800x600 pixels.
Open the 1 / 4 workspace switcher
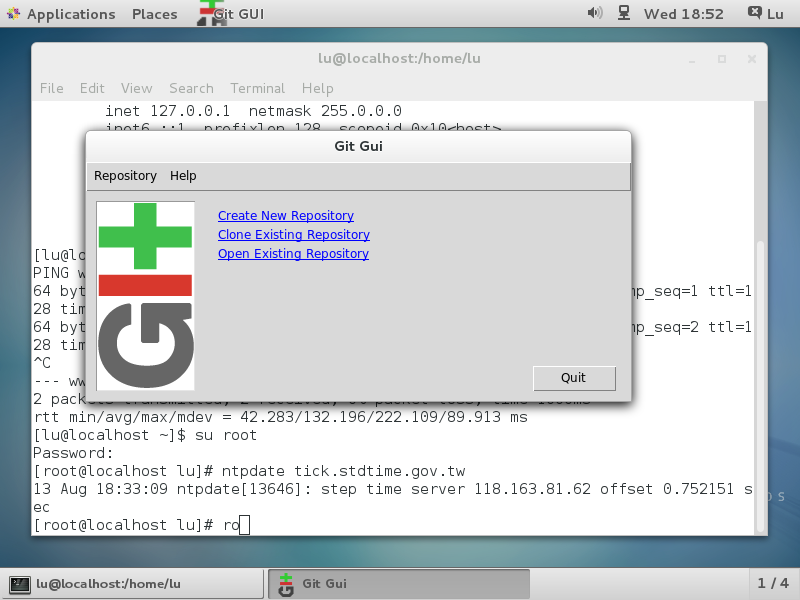pos(773,583)
